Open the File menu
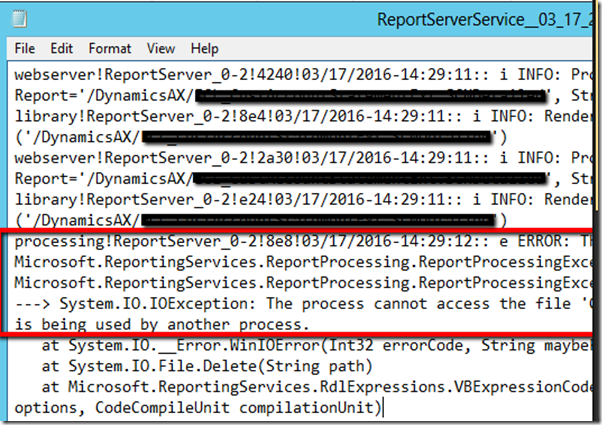The image size is (602, 425). point(25,49)
